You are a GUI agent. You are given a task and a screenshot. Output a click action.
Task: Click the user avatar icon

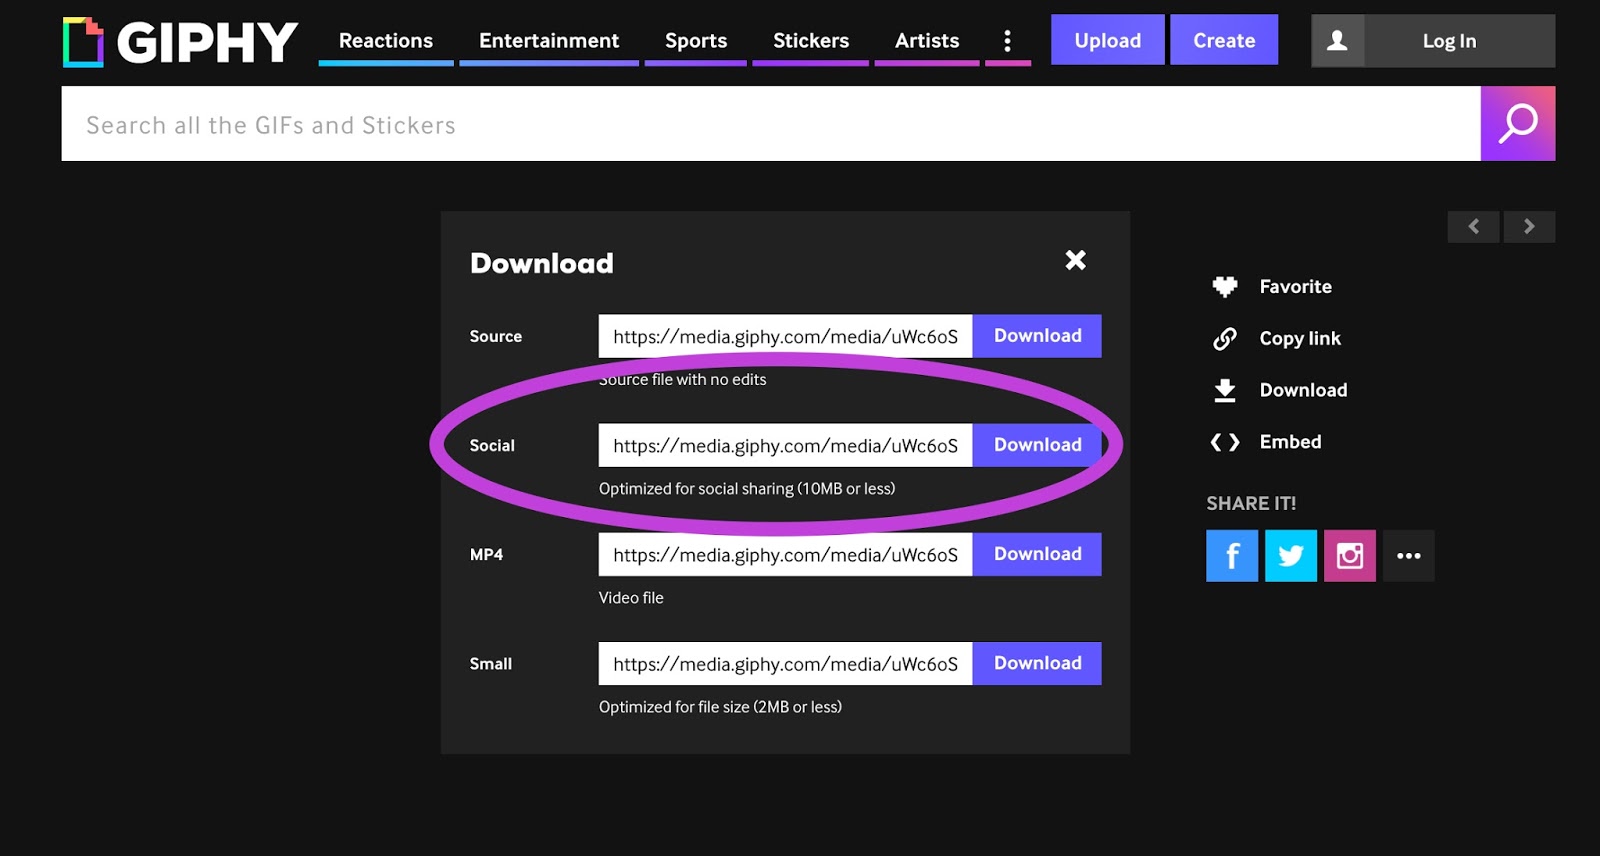1338,41
